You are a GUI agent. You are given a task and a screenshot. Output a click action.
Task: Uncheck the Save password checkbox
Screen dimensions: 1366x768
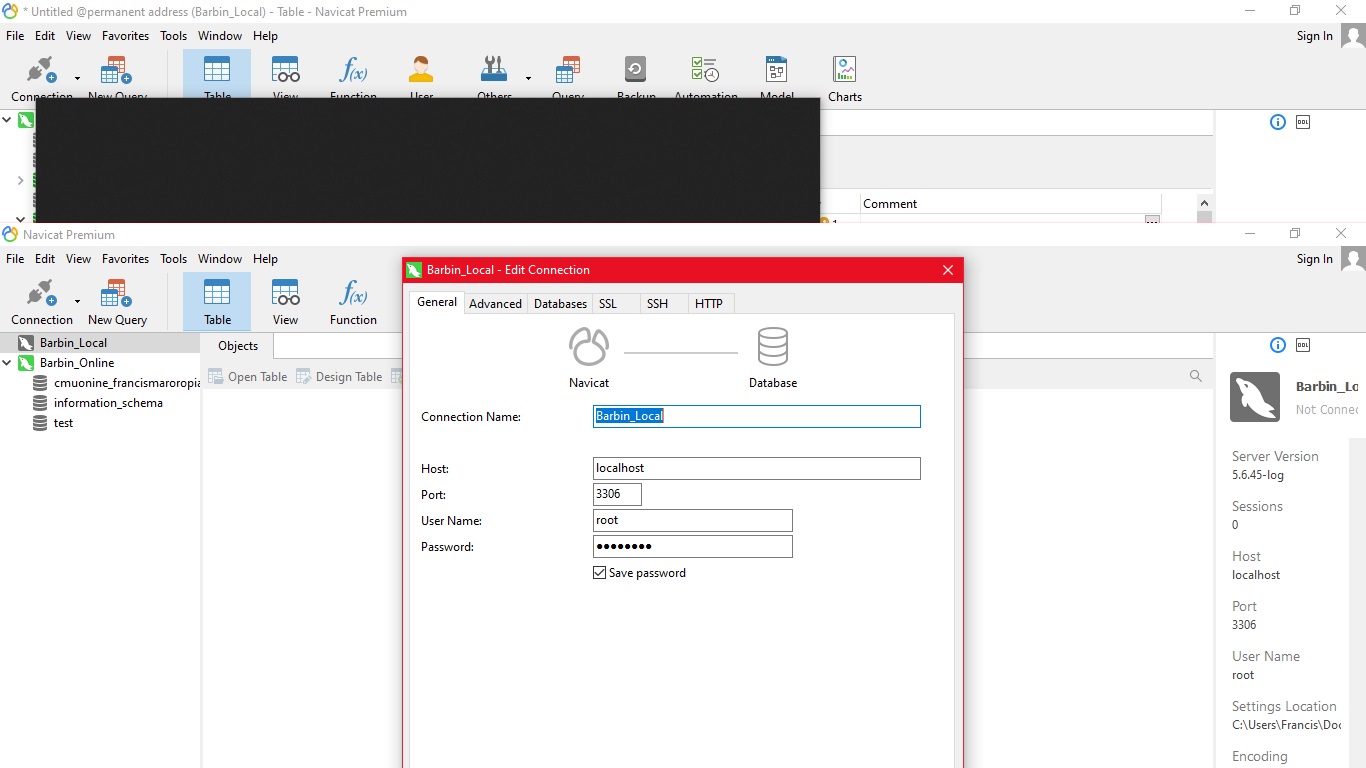tap(600, 573)
